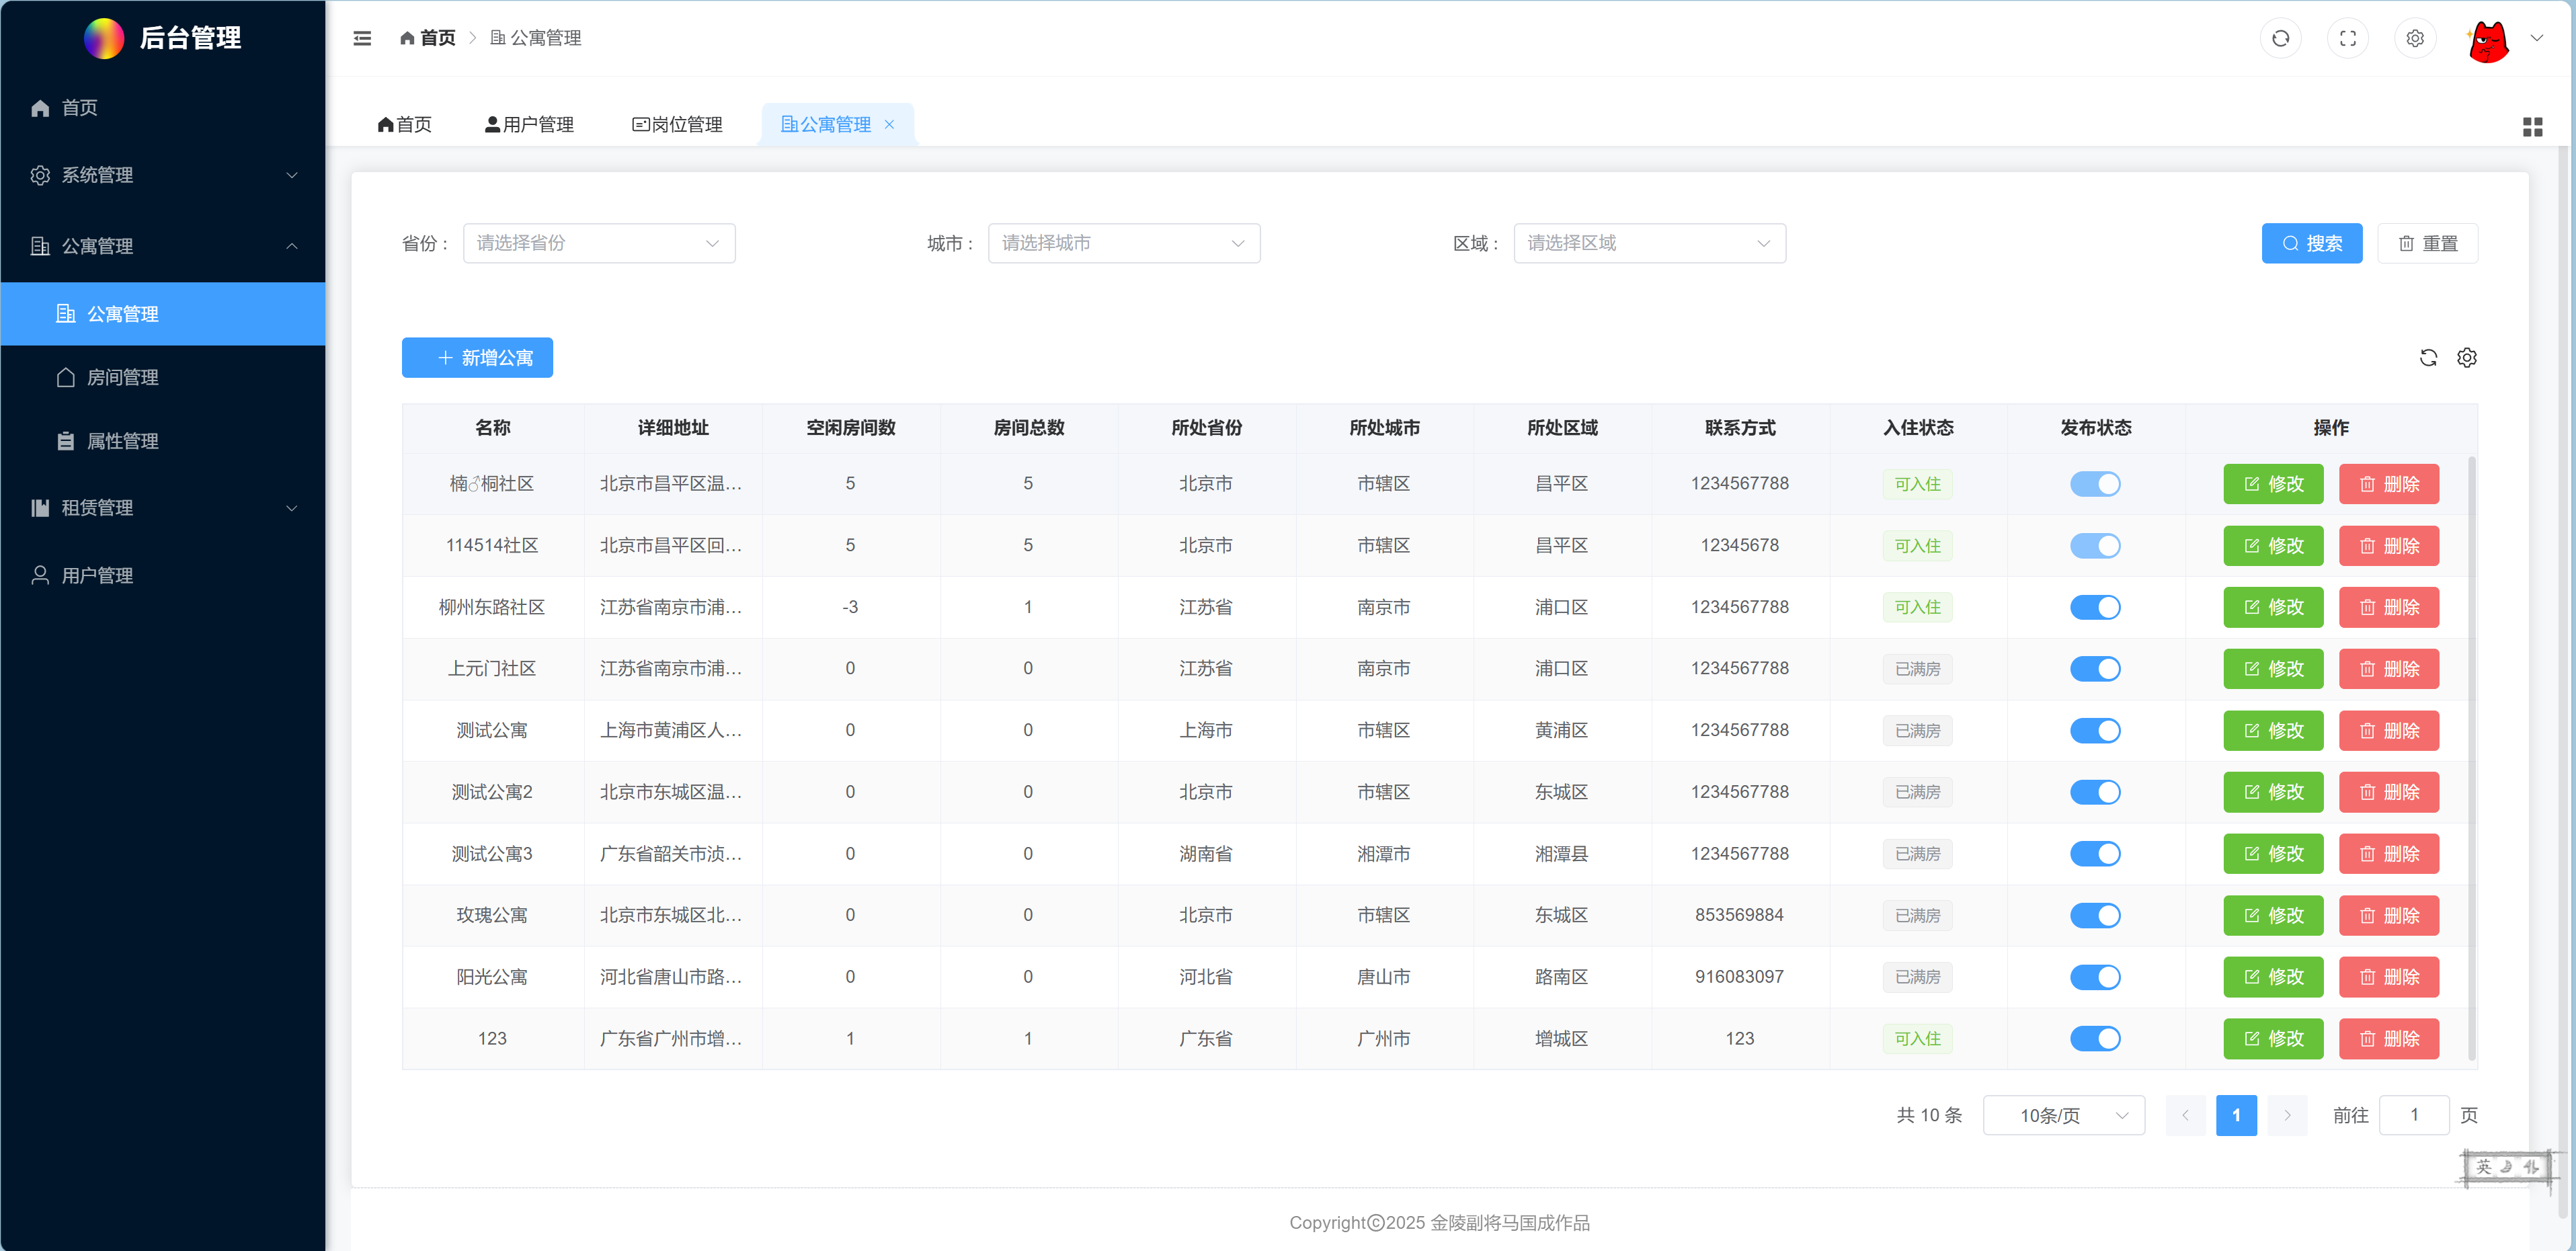Open the hamburger menu to collapse sidebar
This screenshot has height=1251, width=2576.
click(362, 38)
